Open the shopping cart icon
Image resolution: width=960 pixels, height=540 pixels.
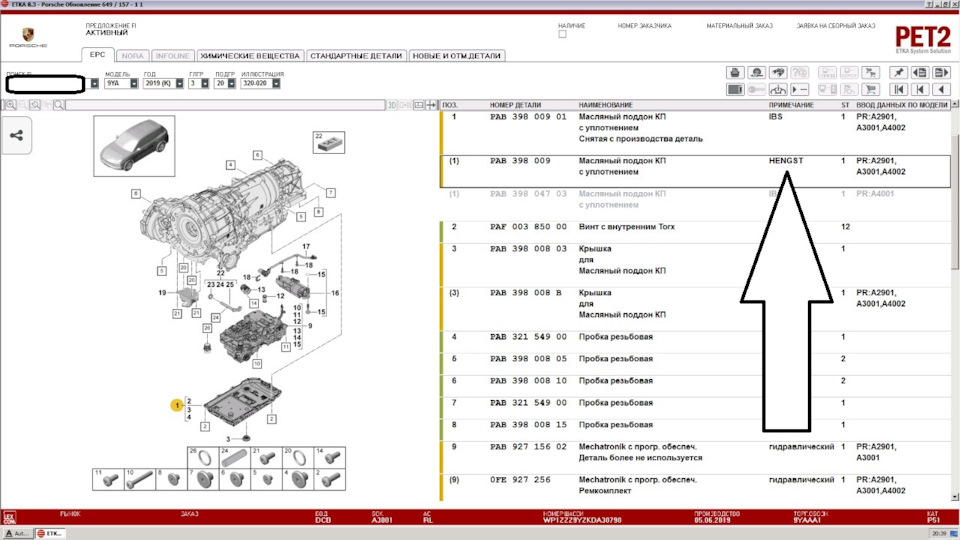click(870, 90)
